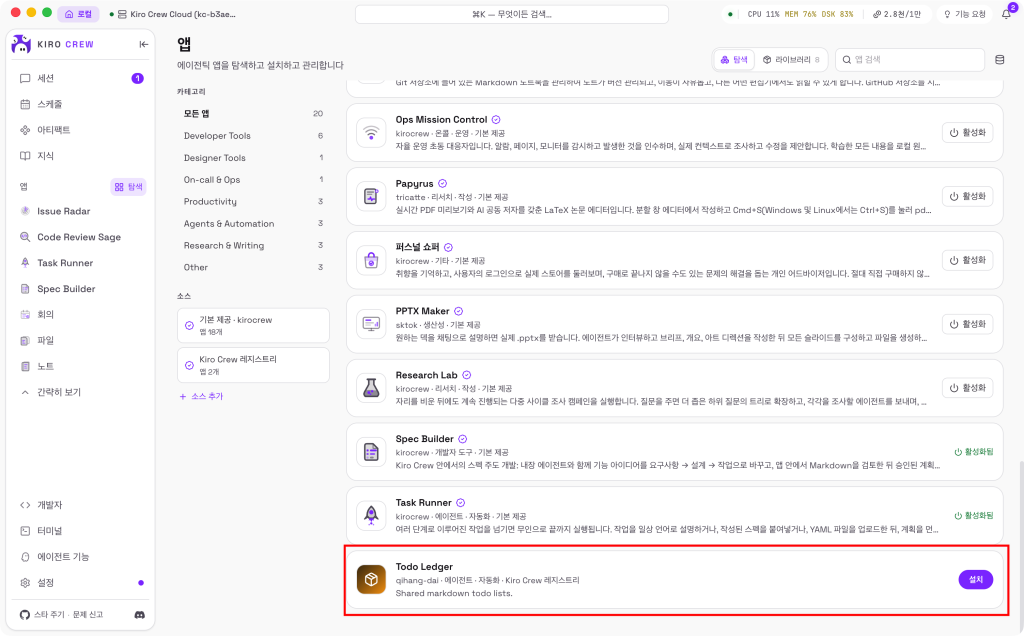The image size is (1024, 636).
Task: Collapse the sidebar with the arrow icon
Action: [144, 44]
